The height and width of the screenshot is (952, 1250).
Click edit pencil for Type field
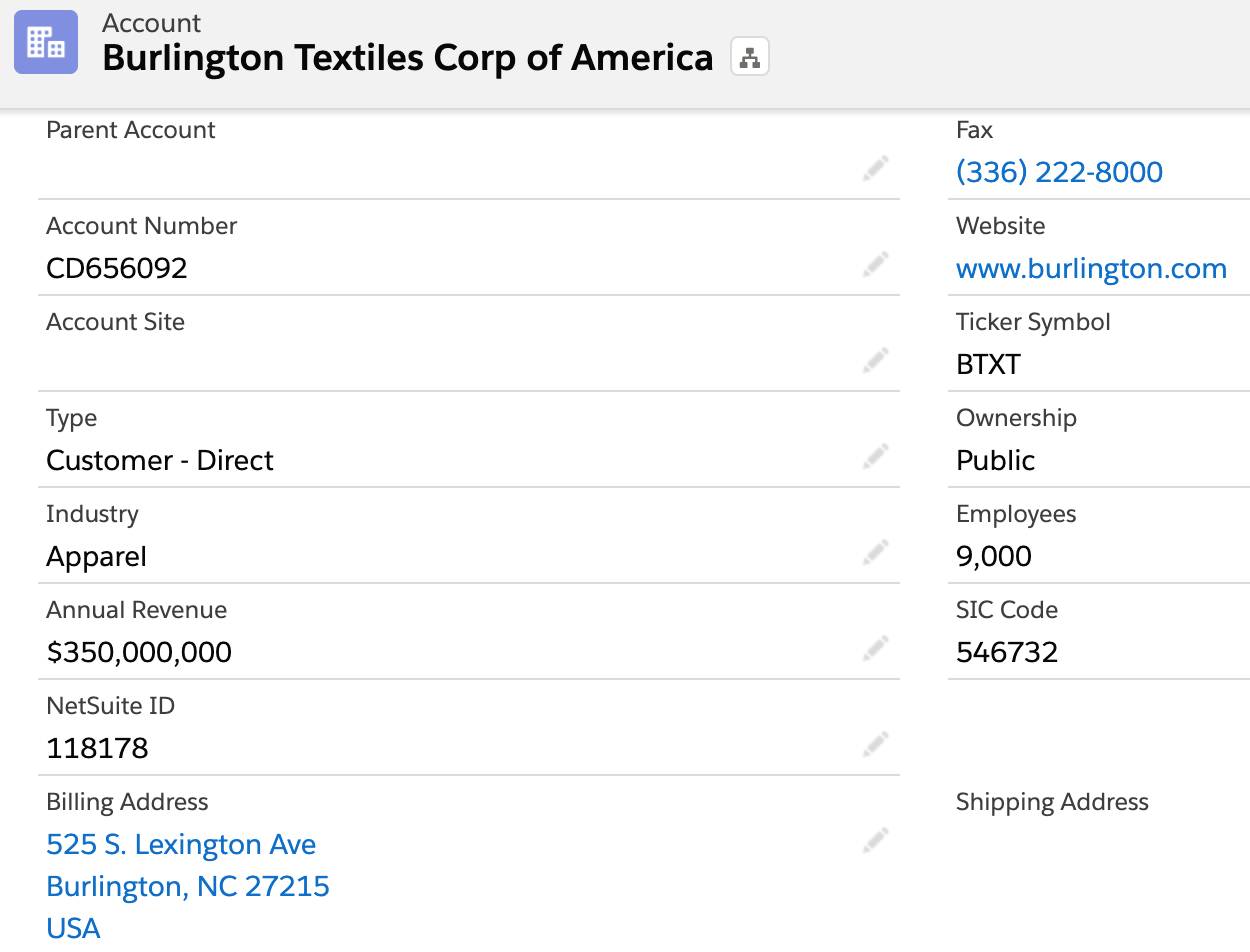[876, 457]
